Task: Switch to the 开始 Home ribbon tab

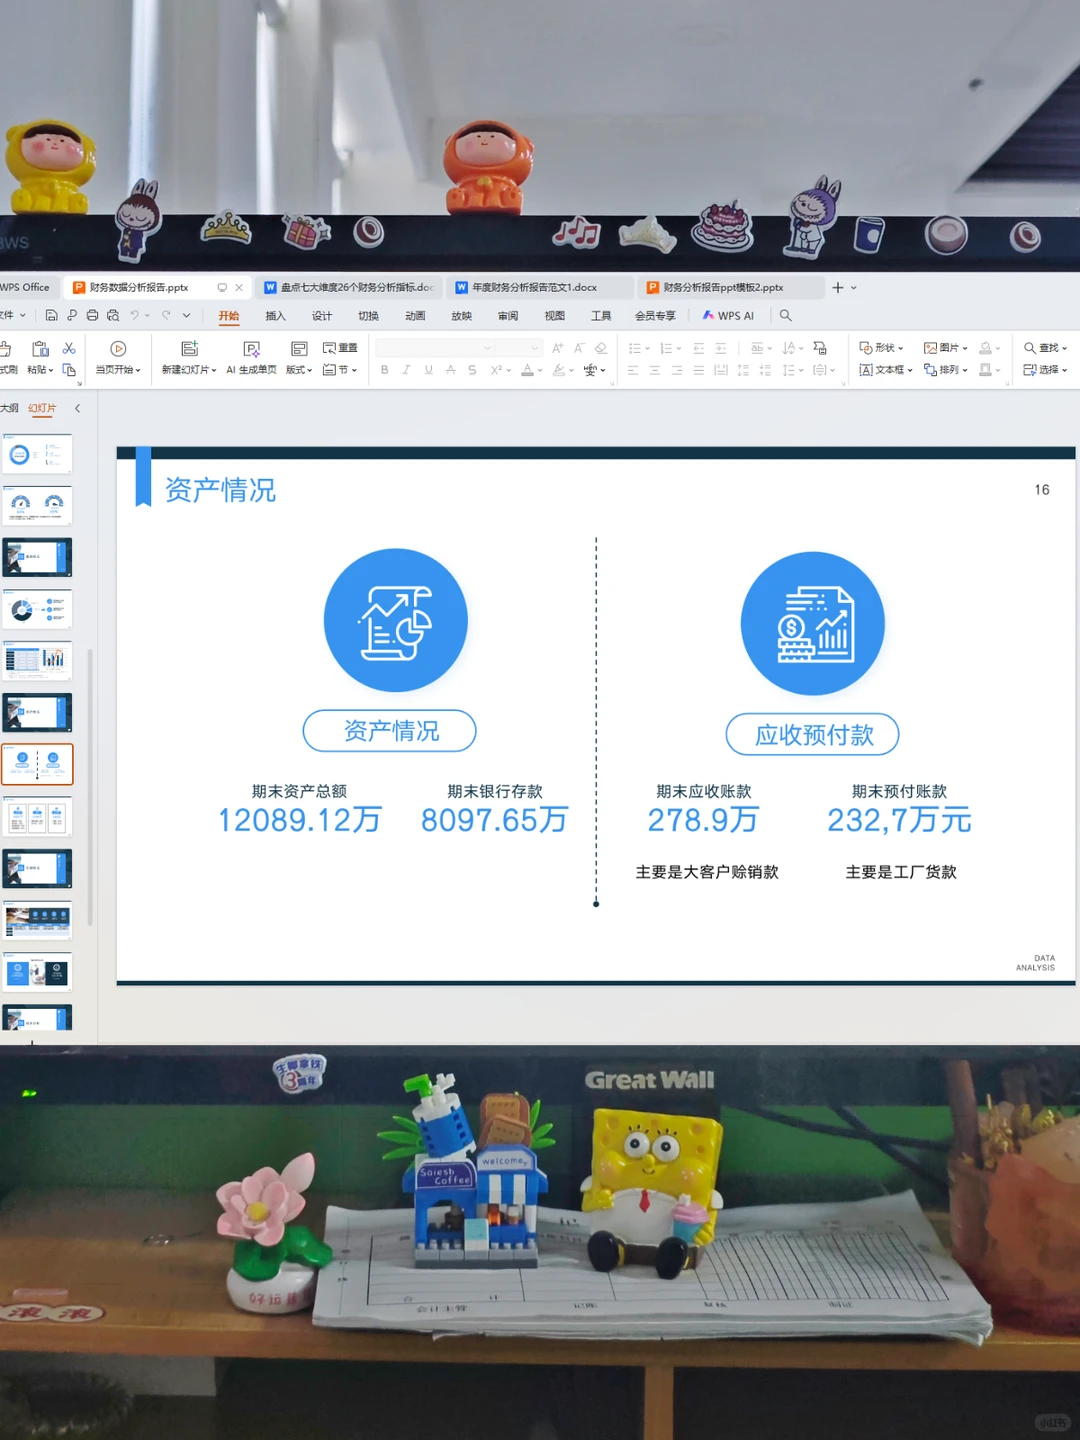Action: click(x=229, y=316)
